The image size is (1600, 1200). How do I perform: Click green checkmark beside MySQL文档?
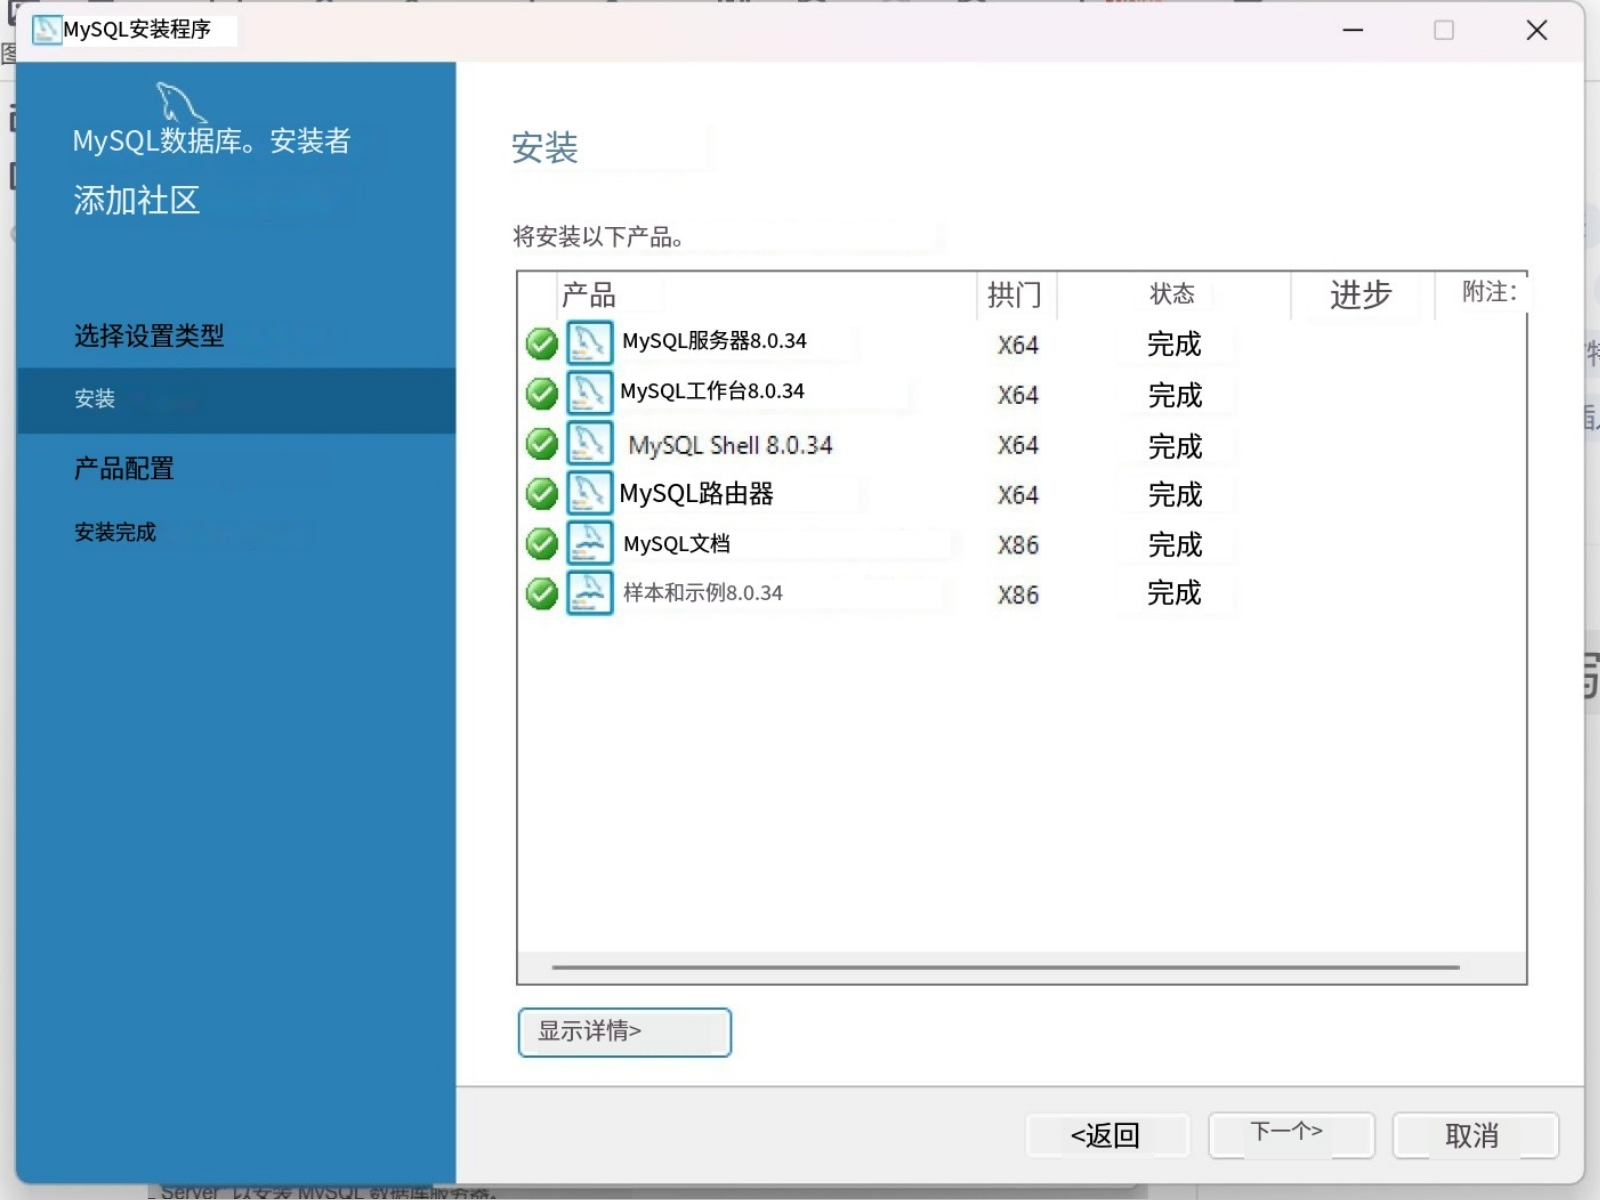[541, 544]
